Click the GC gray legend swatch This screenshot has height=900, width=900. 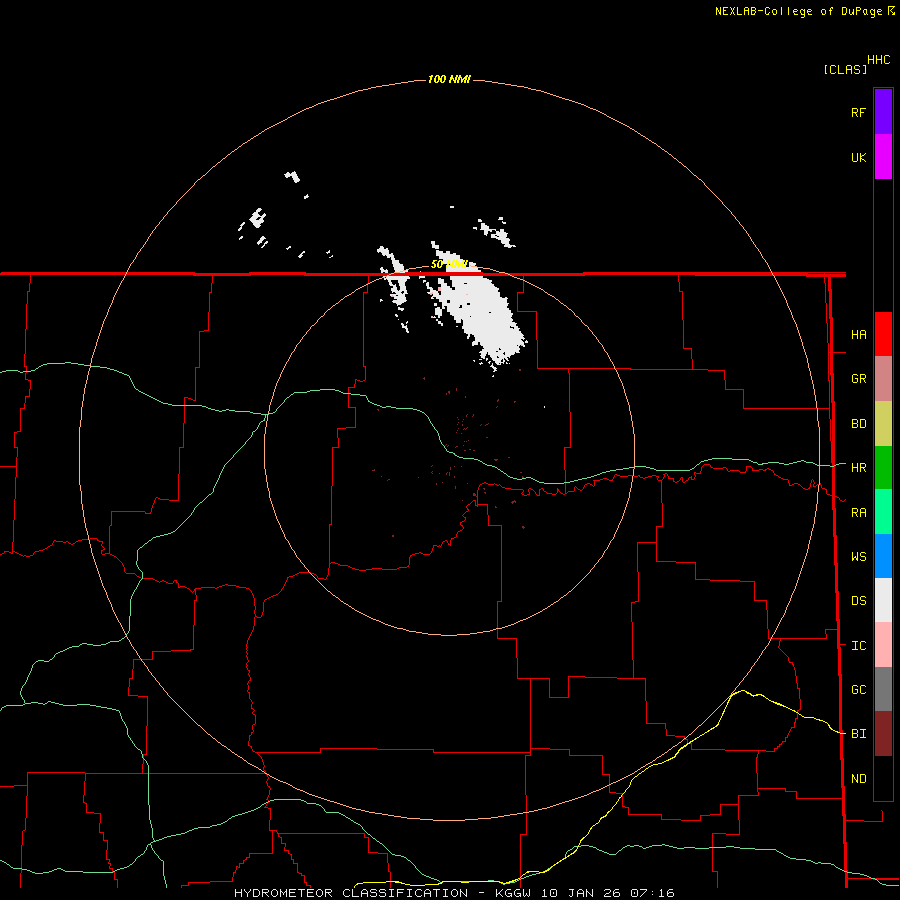pyautogui.click(x=883, y=689)
